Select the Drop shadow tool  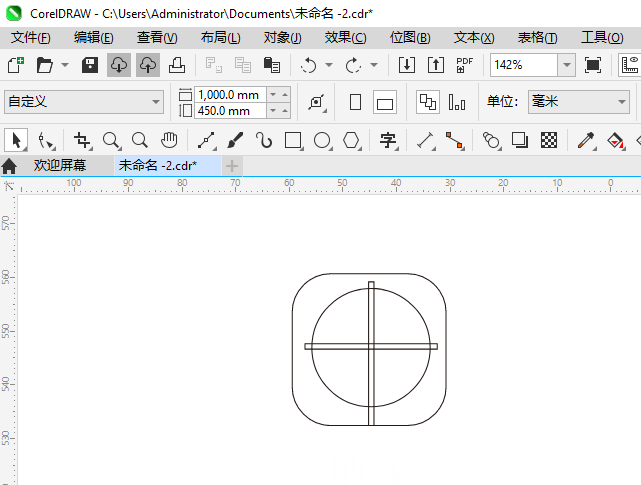click(520, 141)
